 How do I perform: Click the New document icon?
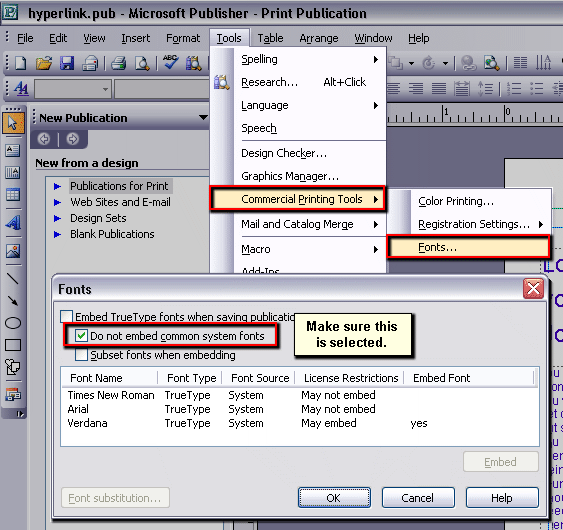pos(21,63)
